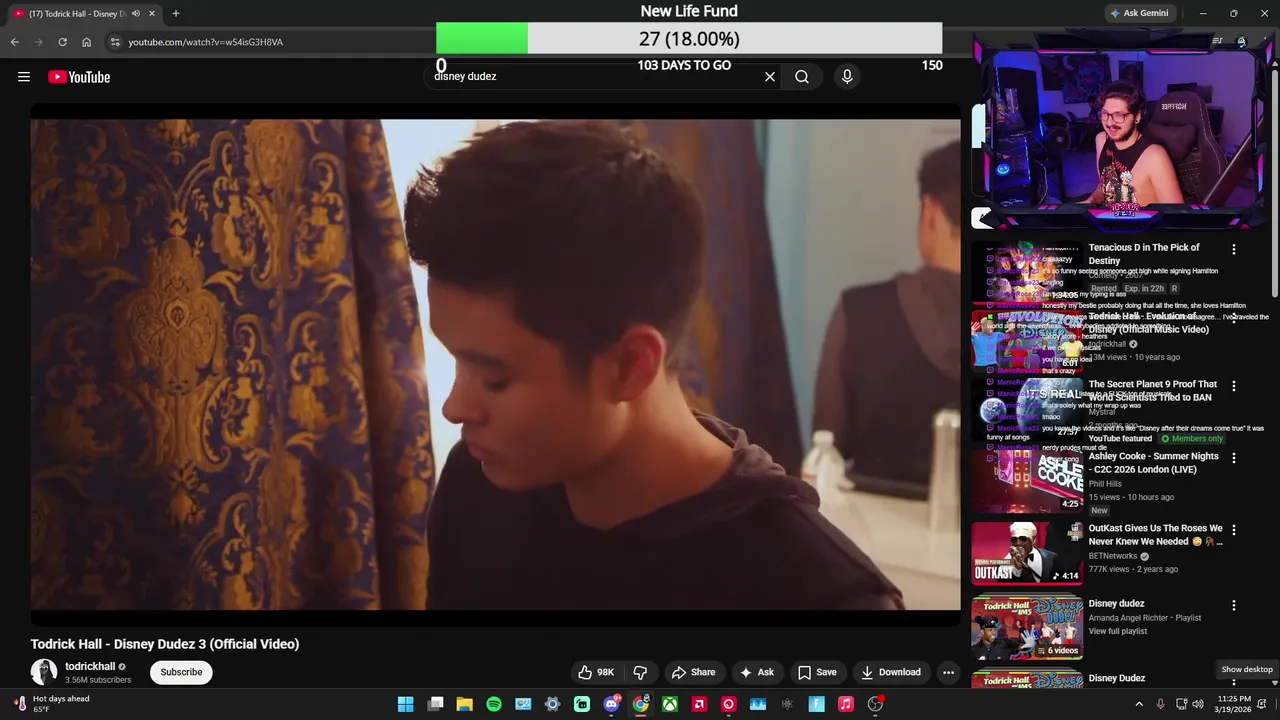The width and height of the screenshot is (1280, 720).
Task: Open Disney dudez playlist thumbnail
Action: [x=1027, y=628]
